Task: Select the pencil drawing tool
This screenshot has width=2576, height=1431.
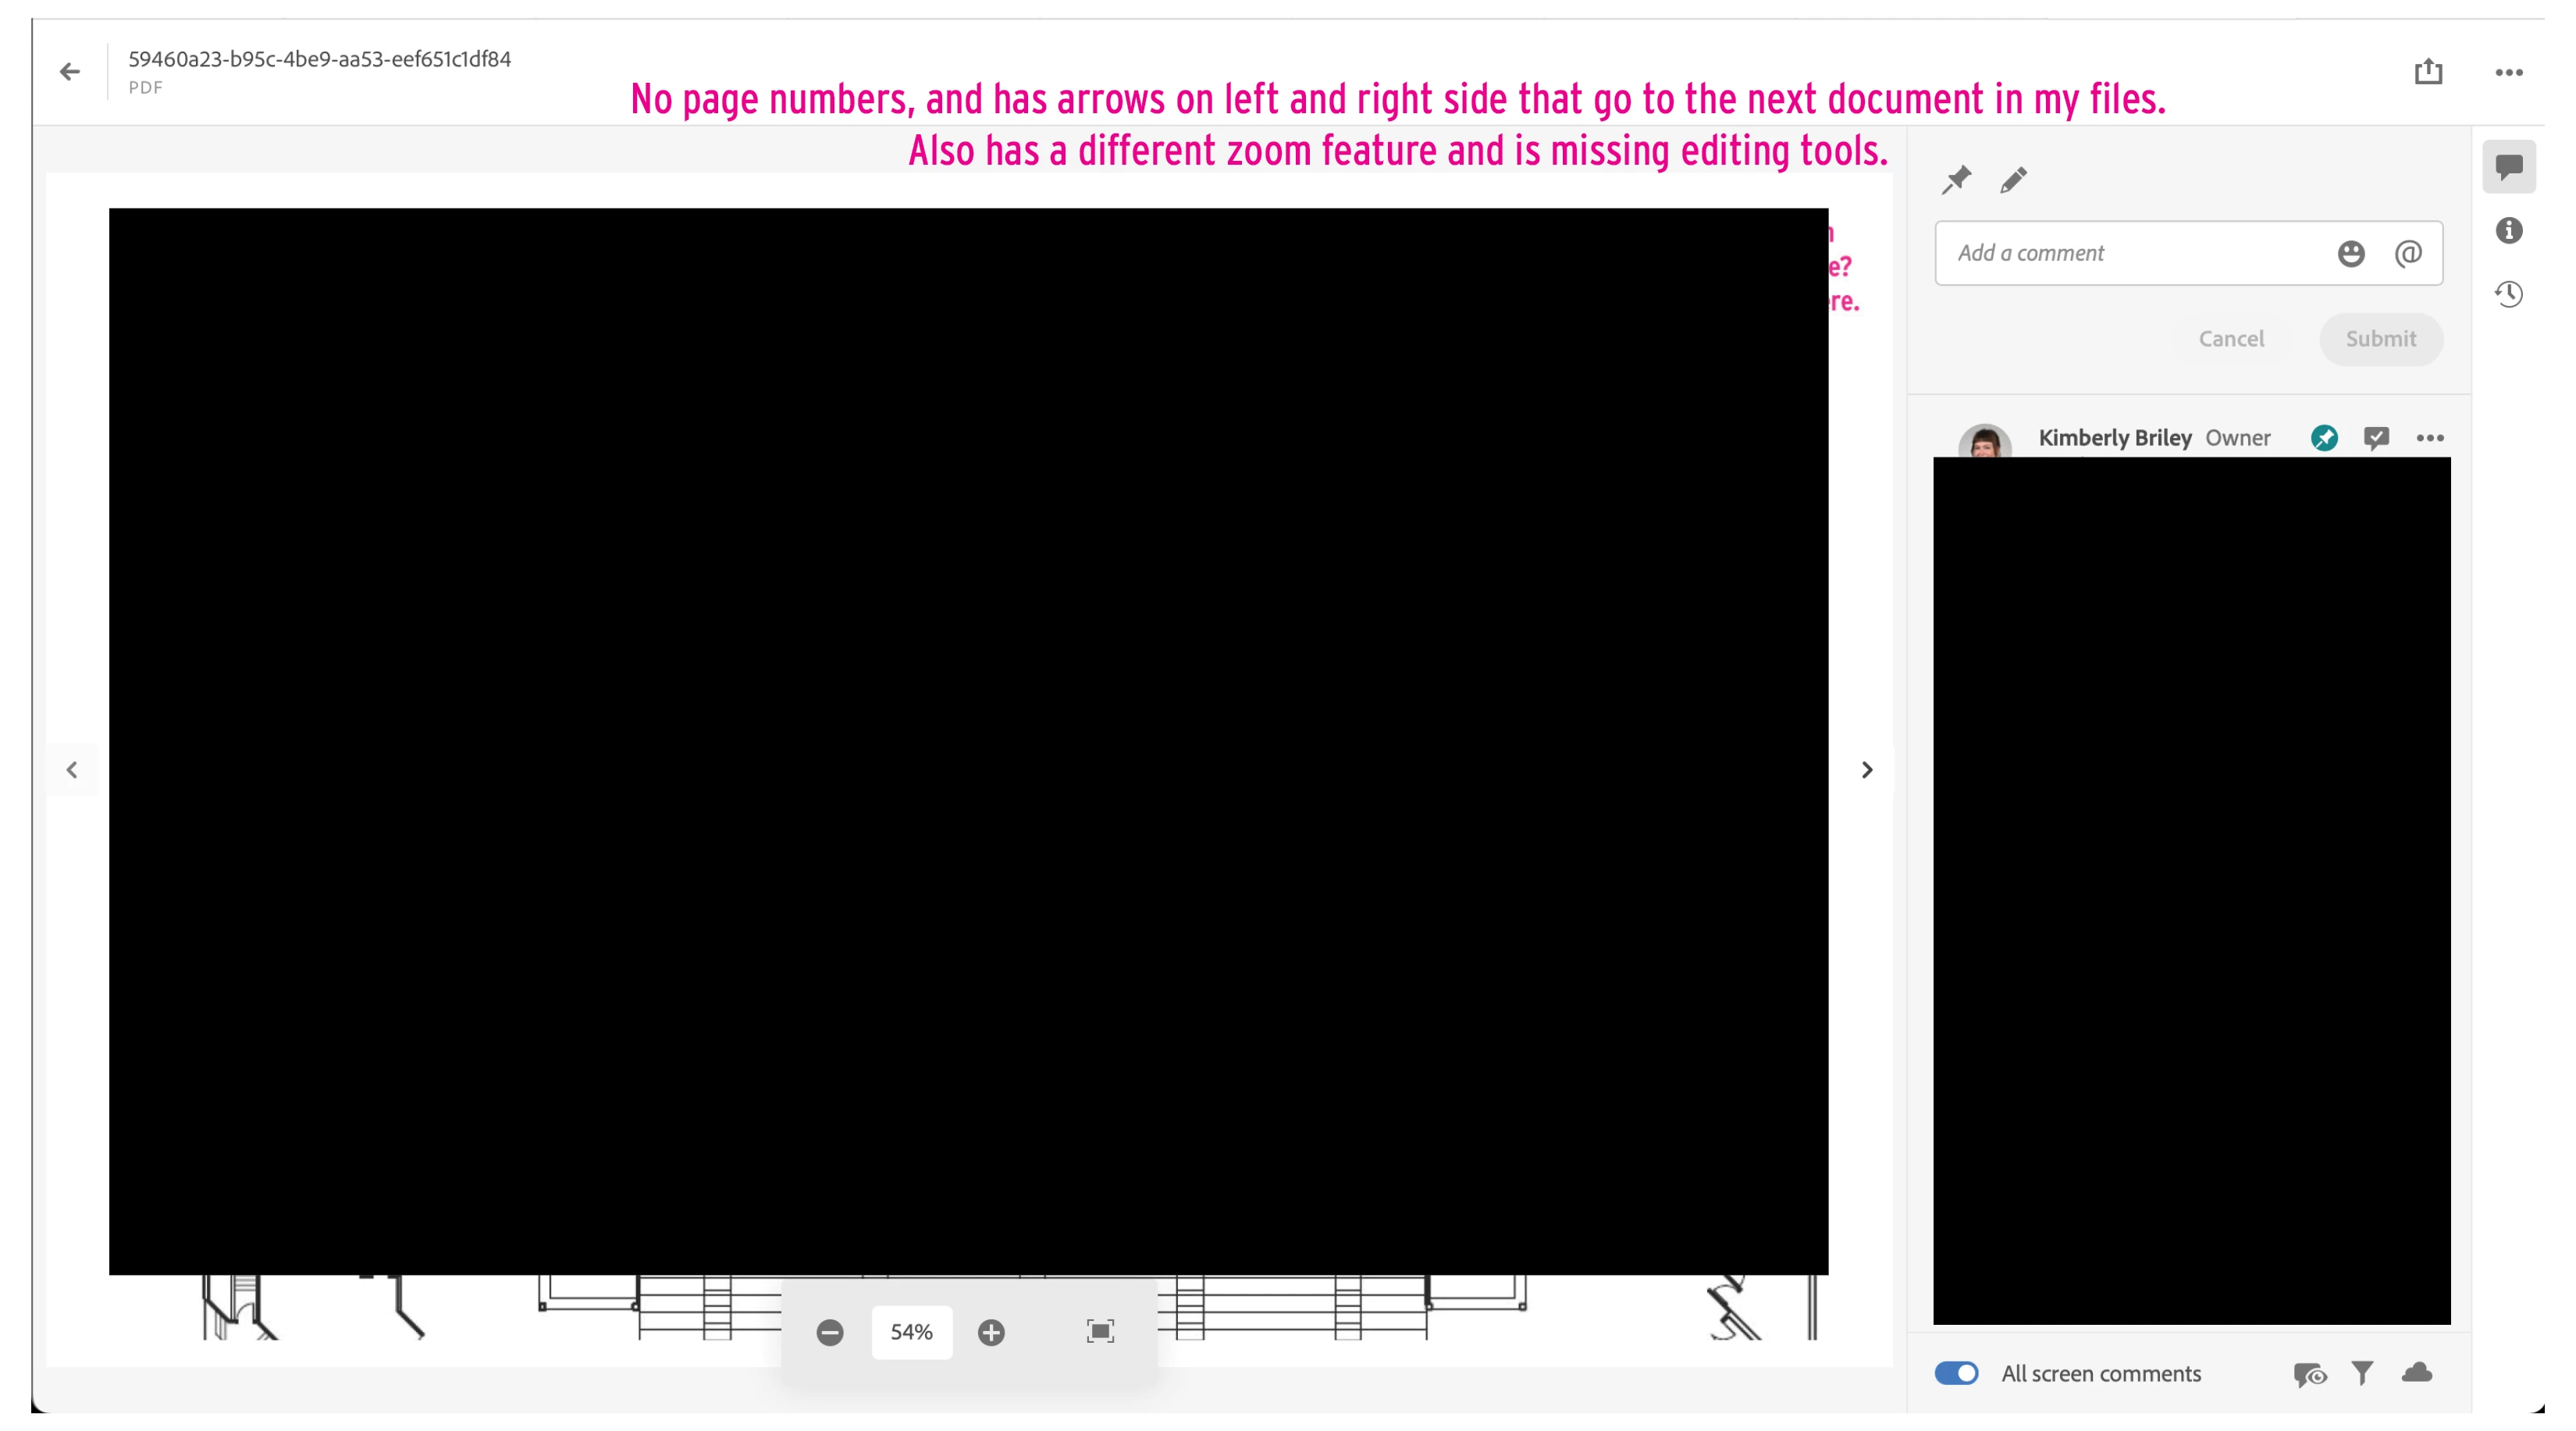Action: pyautogui.click(x=2013, y=180)
